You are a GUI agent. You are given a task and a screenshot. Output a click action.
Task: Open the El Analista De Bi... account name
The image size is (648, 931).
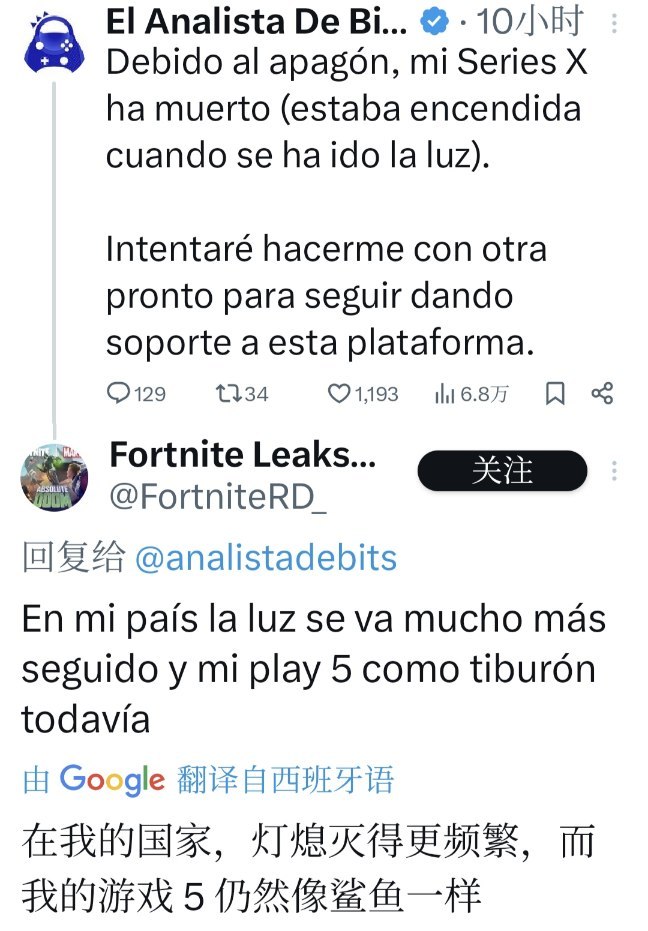point(256,20)
